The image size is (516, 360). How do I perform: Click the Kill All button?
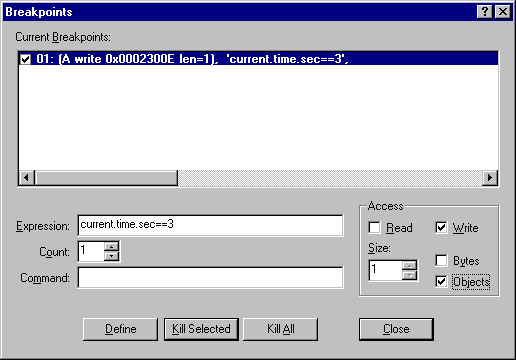pyautogui.click(x=281, y=329)
